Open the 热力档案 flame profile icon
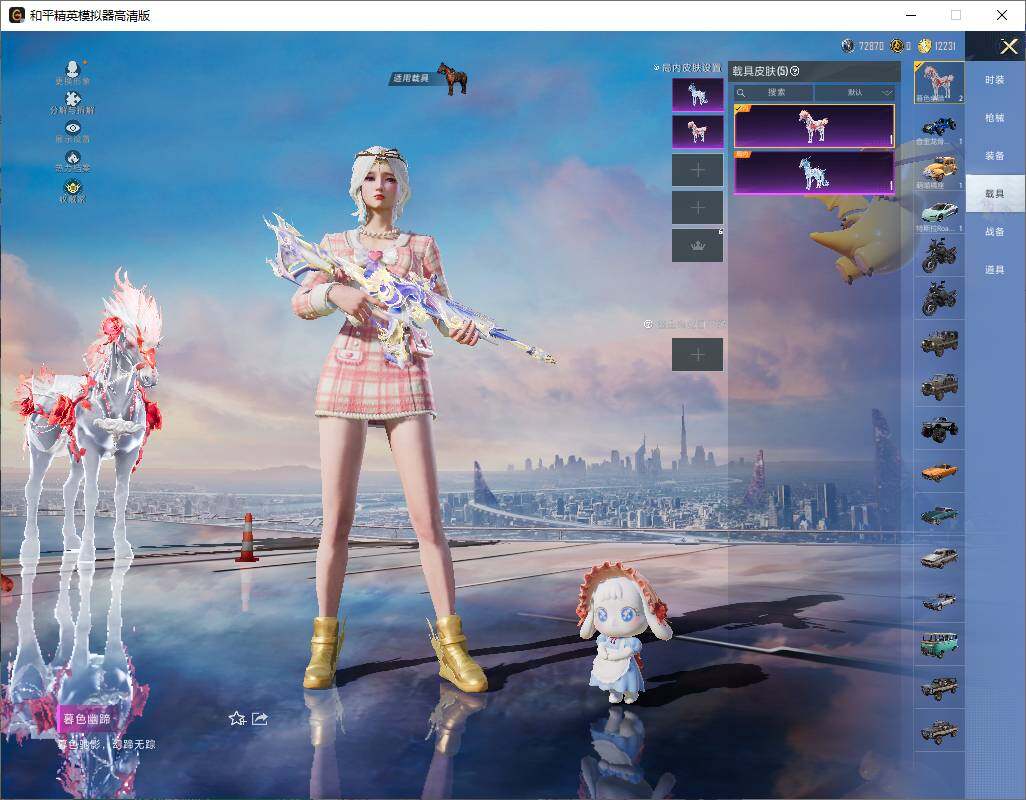 point(73,157)
